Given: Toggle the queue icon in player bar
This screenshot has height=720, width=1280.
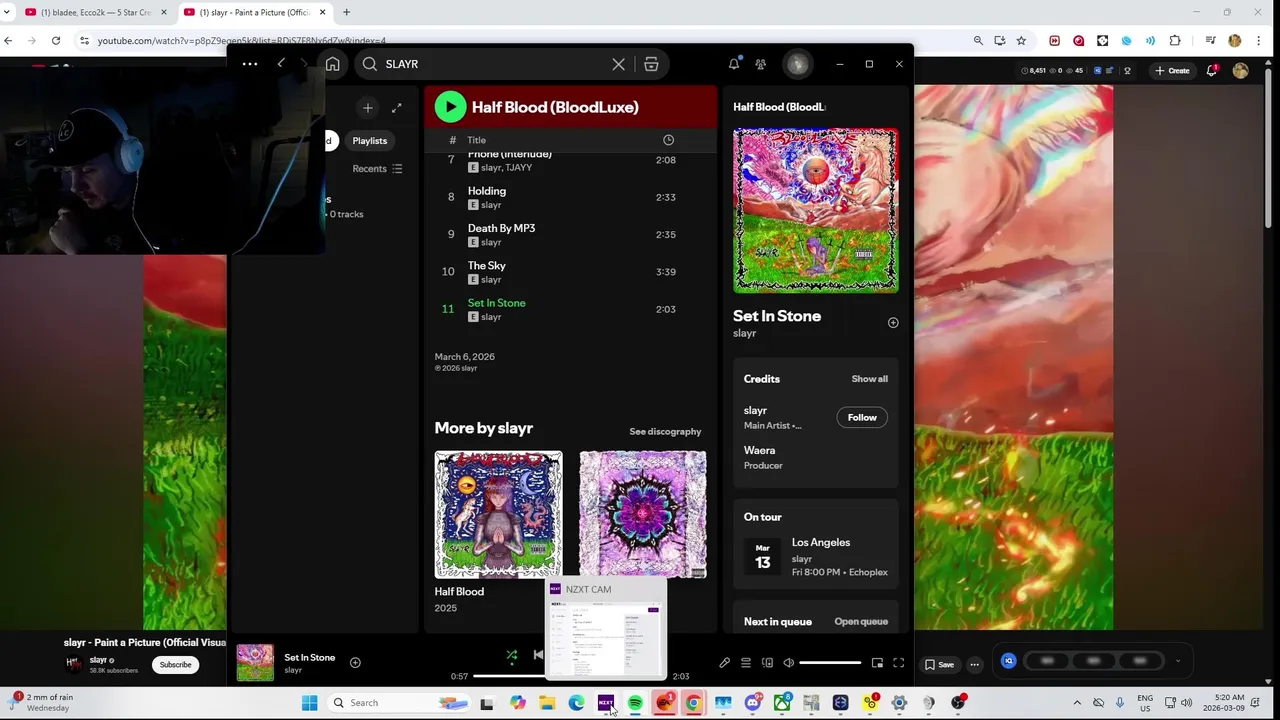Looking at the screenshot, I should [745, 663].
